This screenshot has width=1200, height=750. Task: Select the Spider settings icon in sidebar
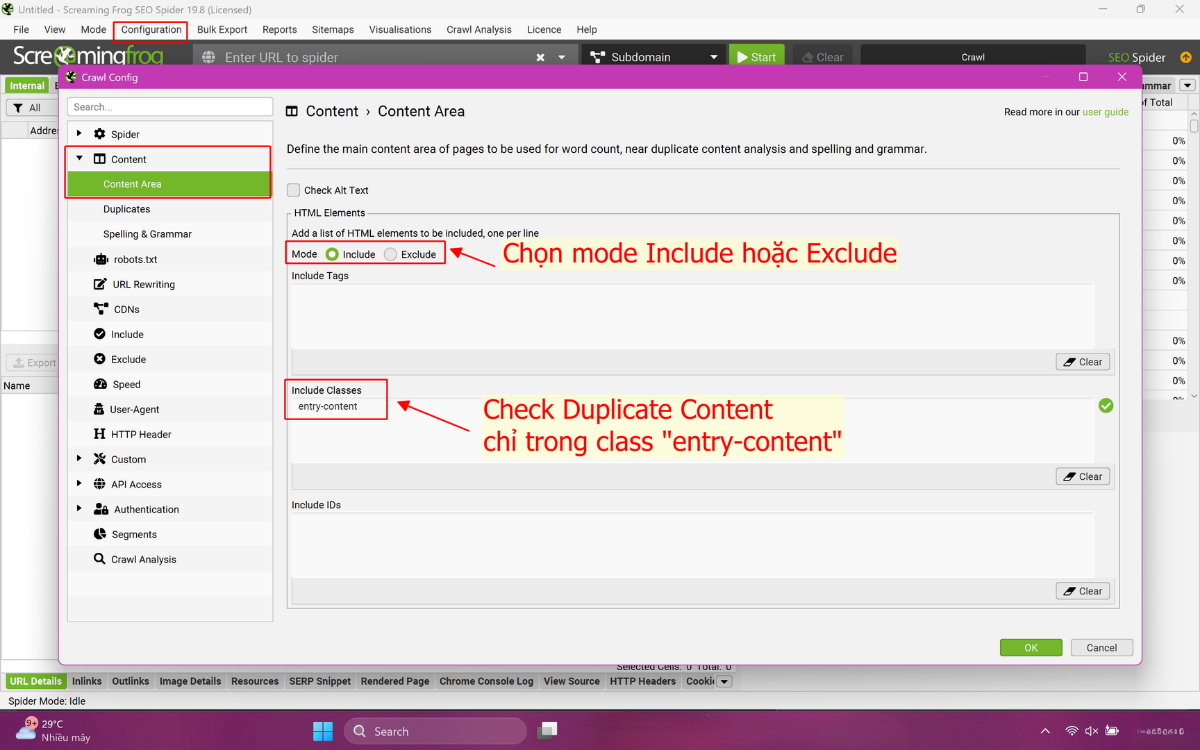point(101,132)
